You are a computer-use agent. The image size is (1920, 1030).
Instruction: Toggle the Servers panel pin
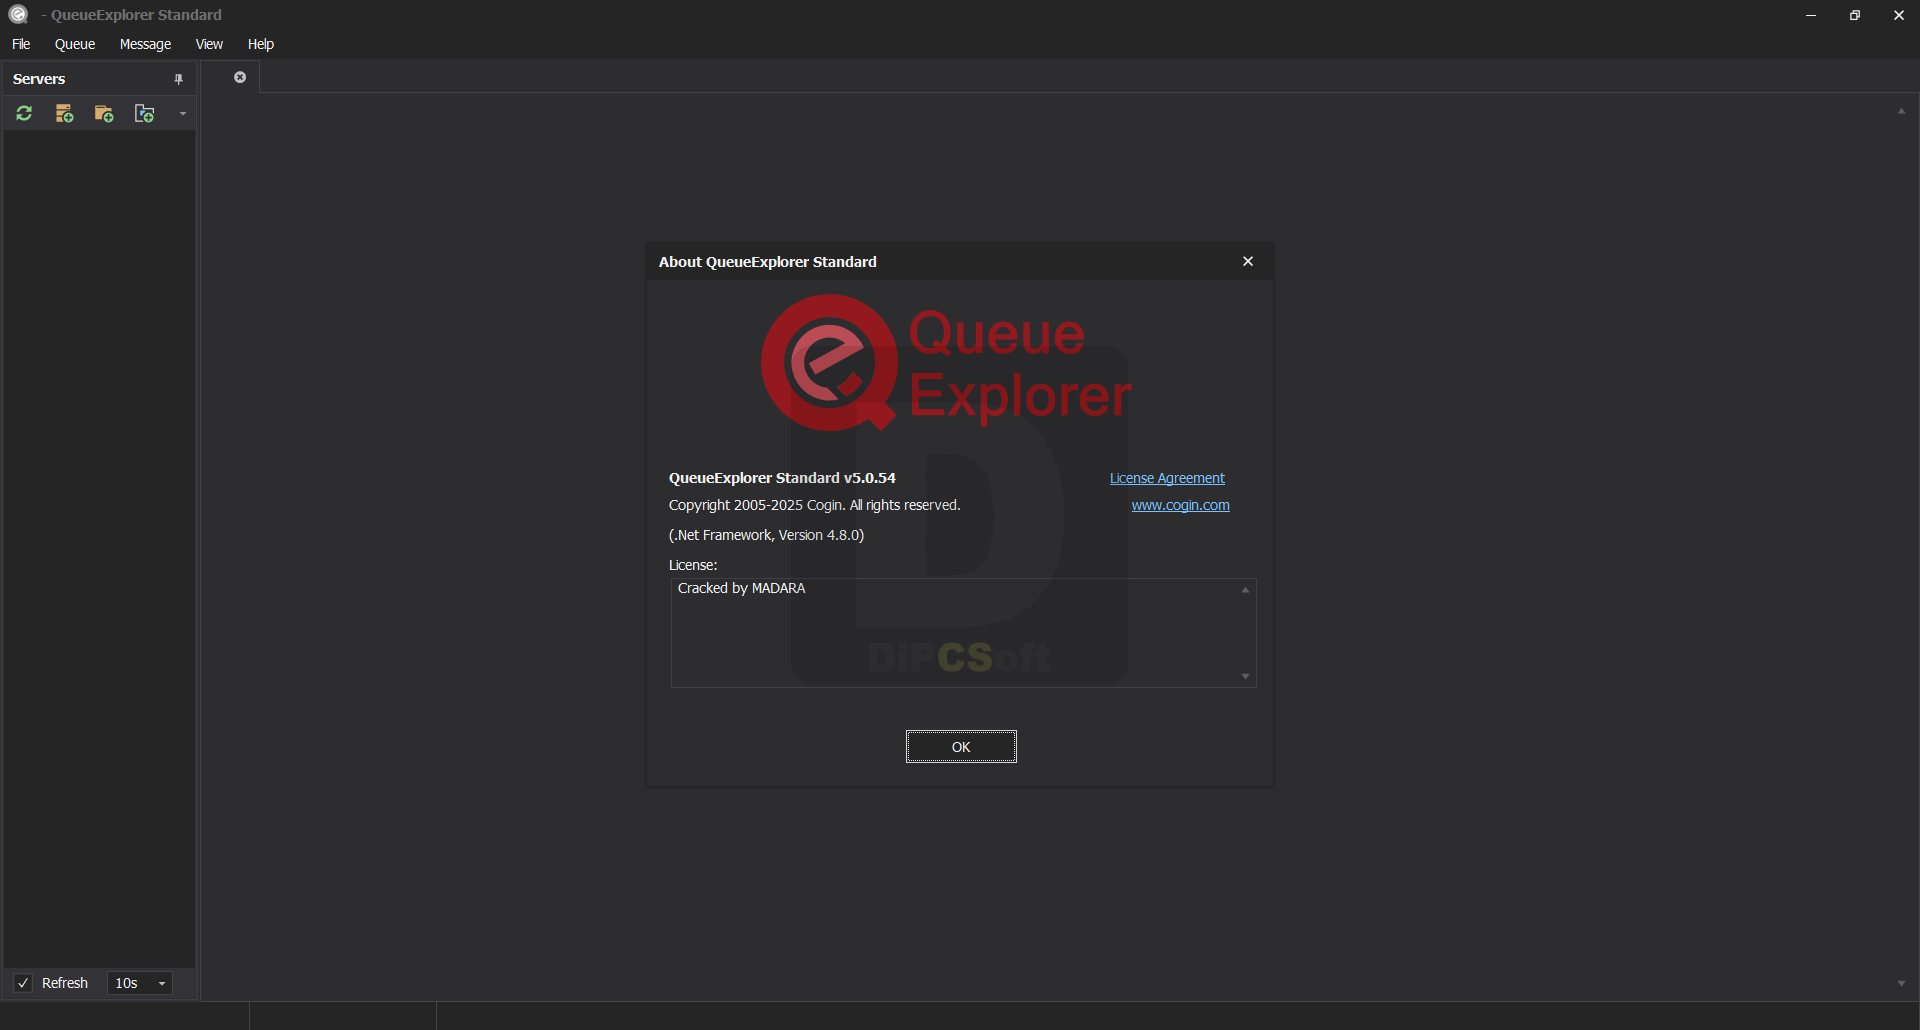(179, 79)
